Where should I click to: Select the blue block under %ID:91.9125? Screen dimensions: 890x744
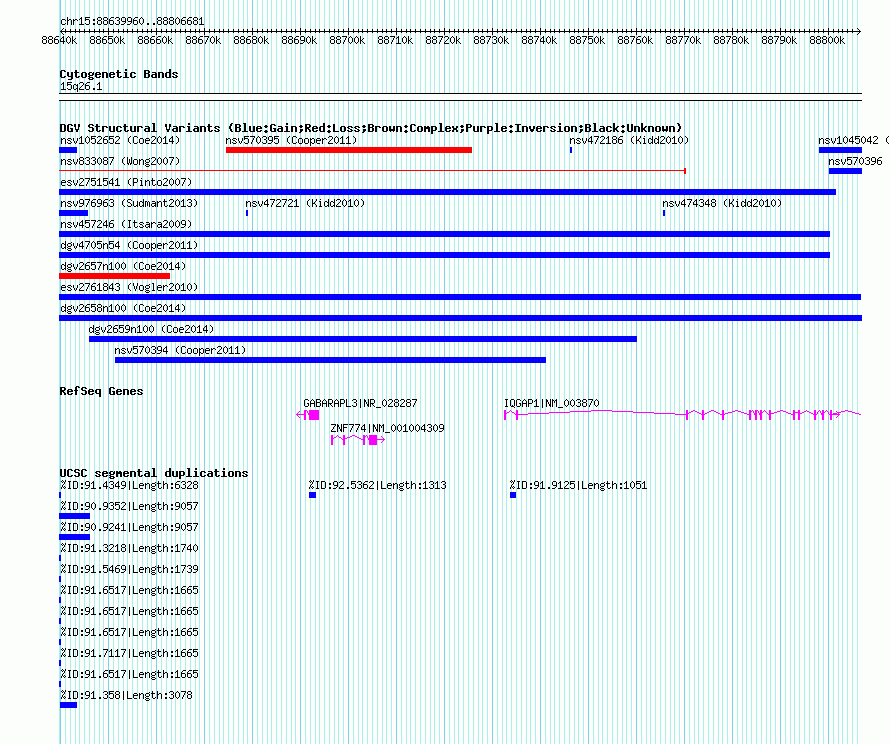pos(513,495)
